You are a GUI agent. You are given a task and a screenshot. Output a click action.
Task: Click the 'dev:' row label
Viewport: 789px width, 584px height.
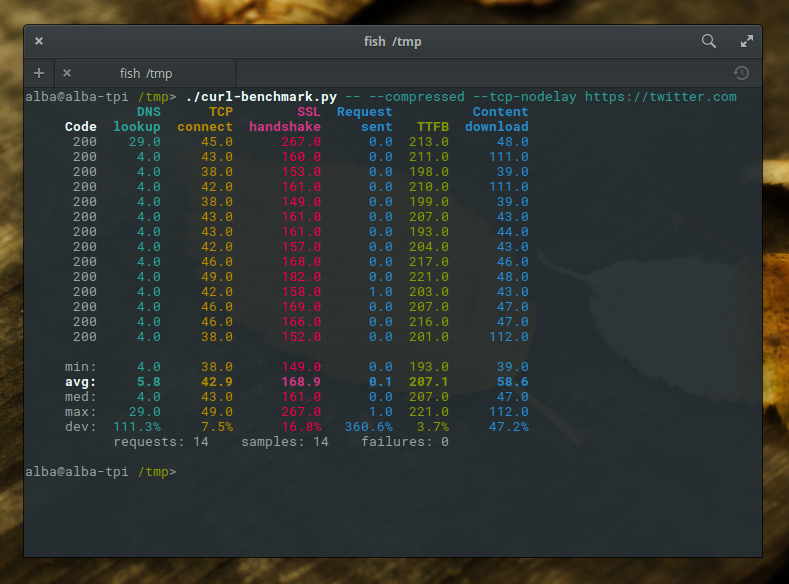pos(81,427)
